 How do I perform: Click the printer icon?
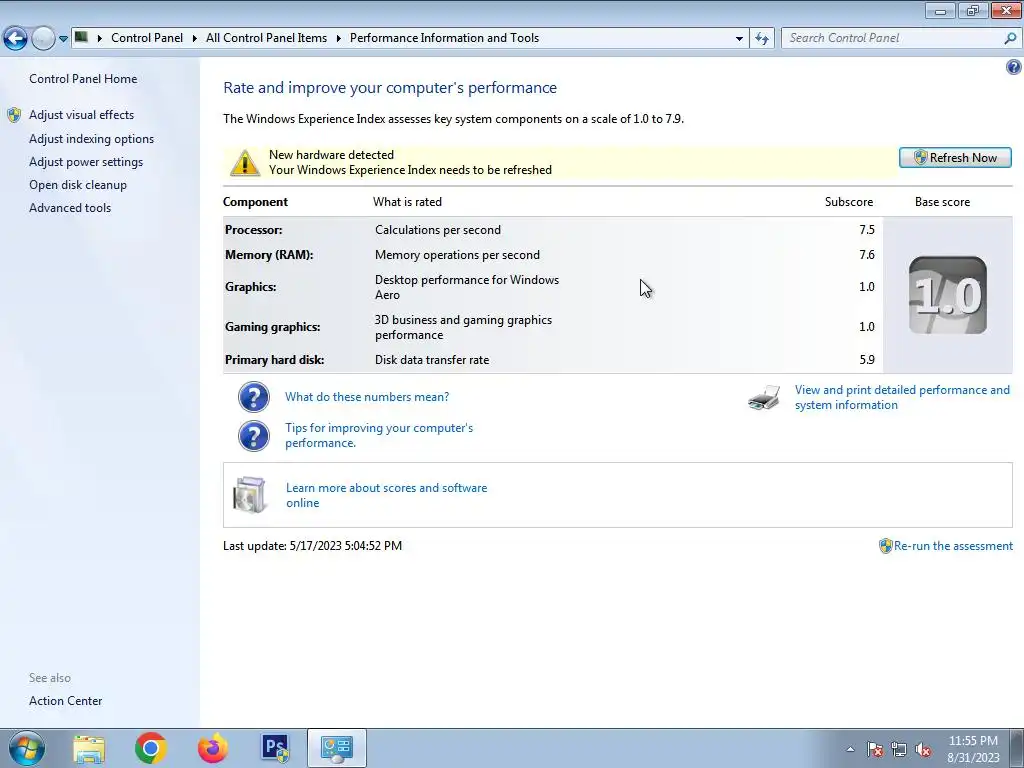[764, 398]
